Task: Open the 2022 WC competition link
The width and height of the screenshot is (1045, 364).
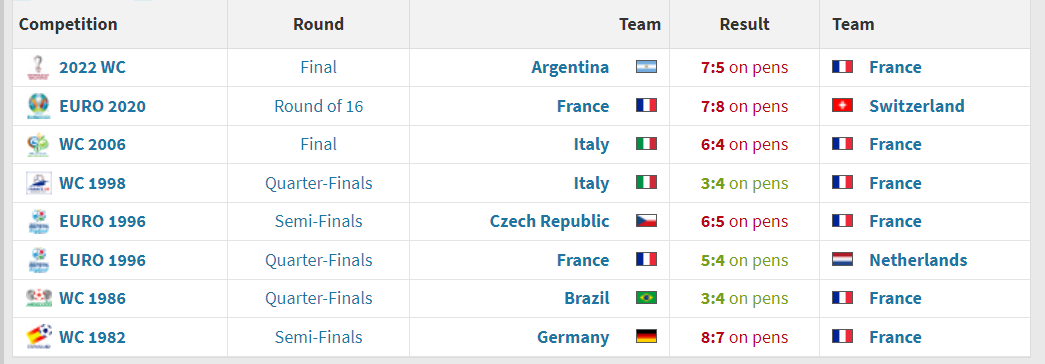Action: [92, 67]
